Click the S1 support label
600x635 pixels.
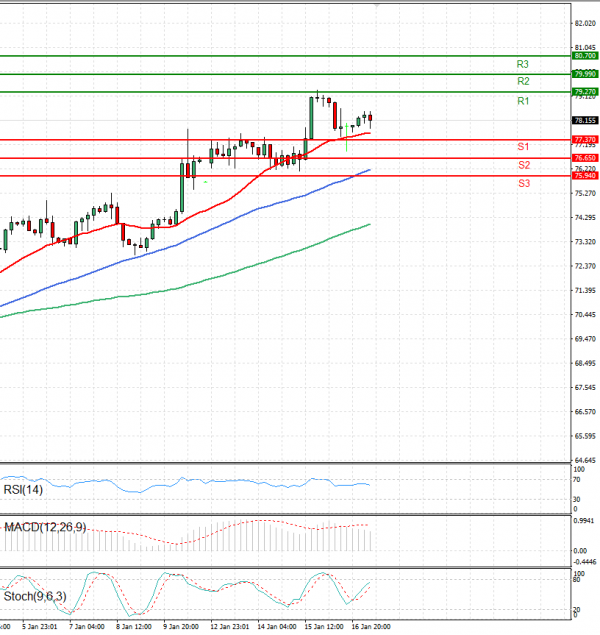pos(523,147)
